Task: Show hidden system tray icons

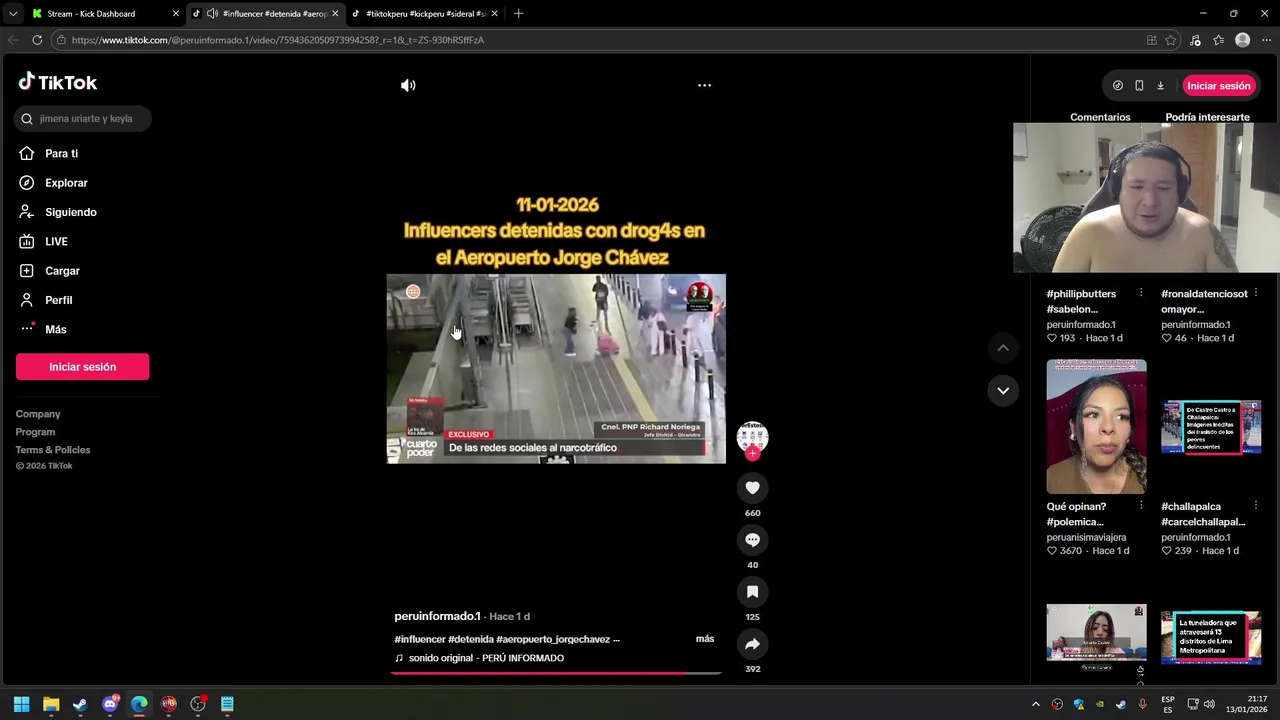Action: click(x=1035, y=704)
